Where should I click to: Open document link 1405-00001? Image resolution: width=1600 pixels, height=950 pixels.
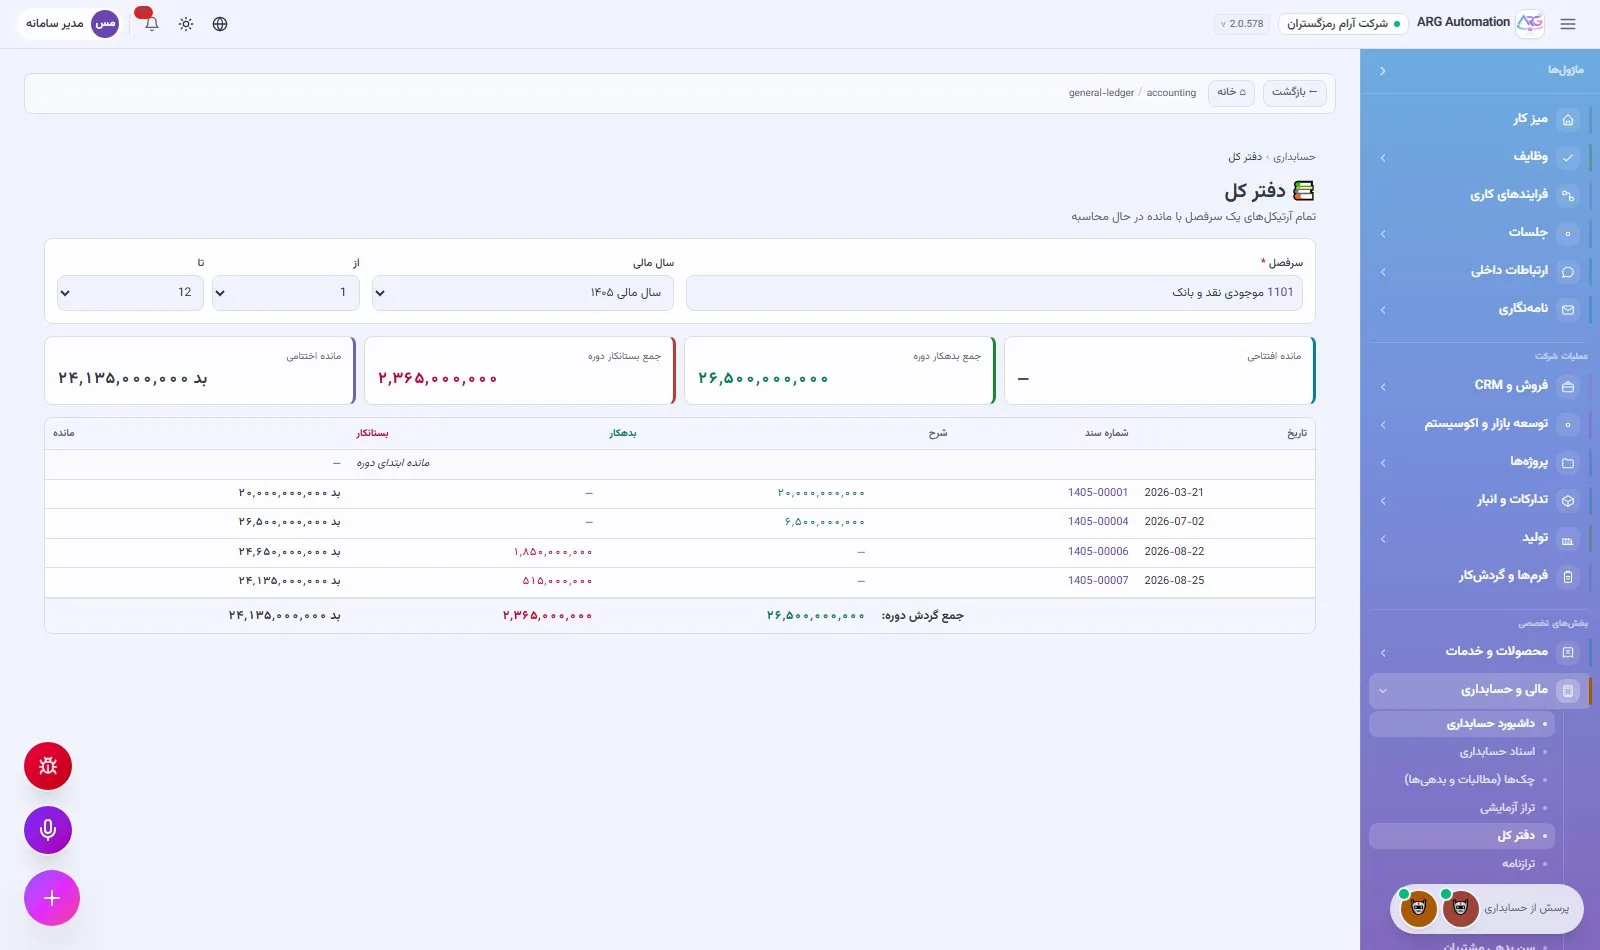click(1098, 493)
